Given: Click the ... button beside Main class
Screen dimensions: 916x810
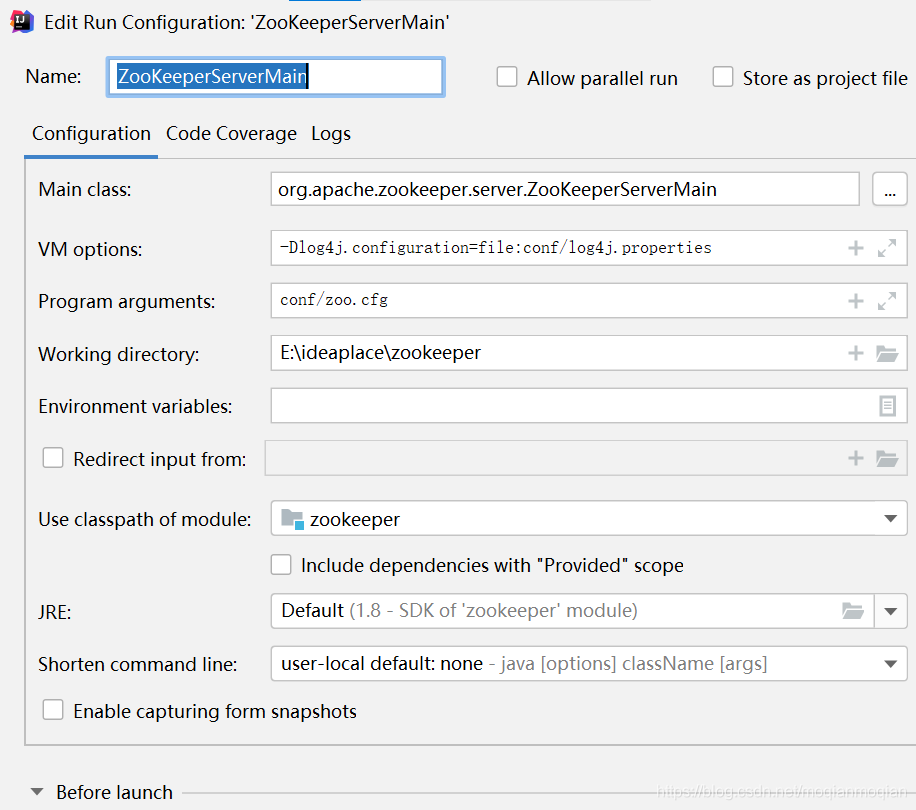Looking at the screenshot, I should [x=889, y=189].
